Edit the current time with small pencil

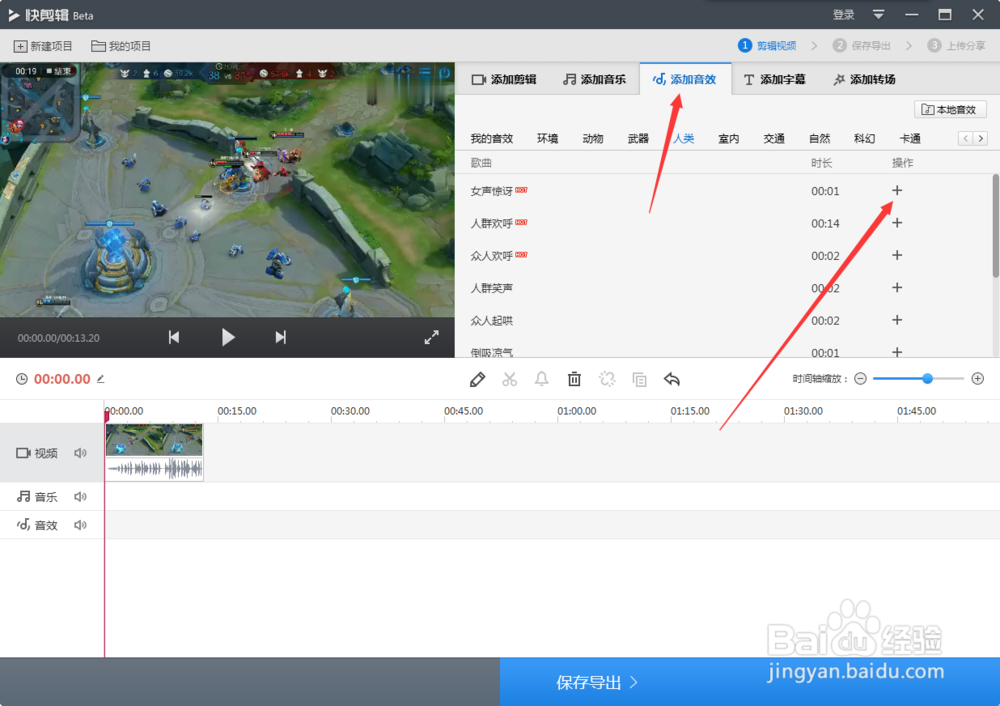point(101,379)
